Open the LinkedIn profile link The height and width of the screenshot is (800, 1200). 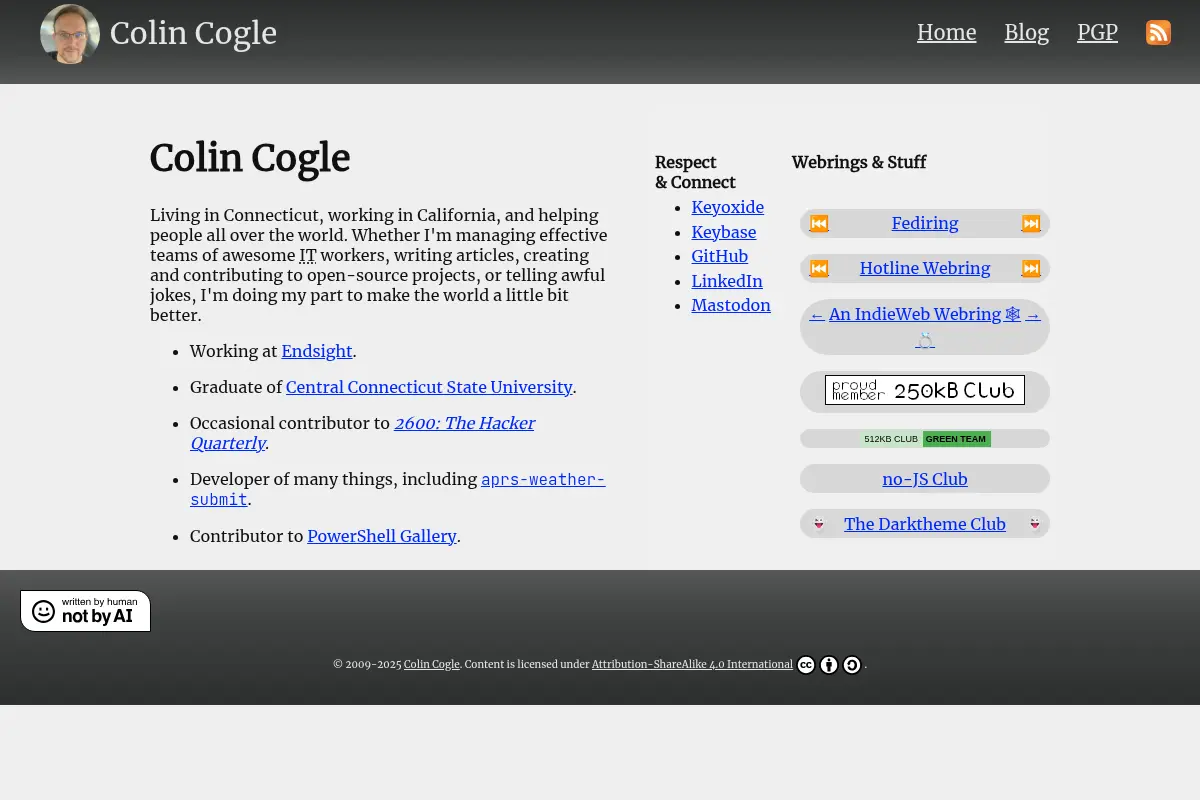[x=727, y=281]
